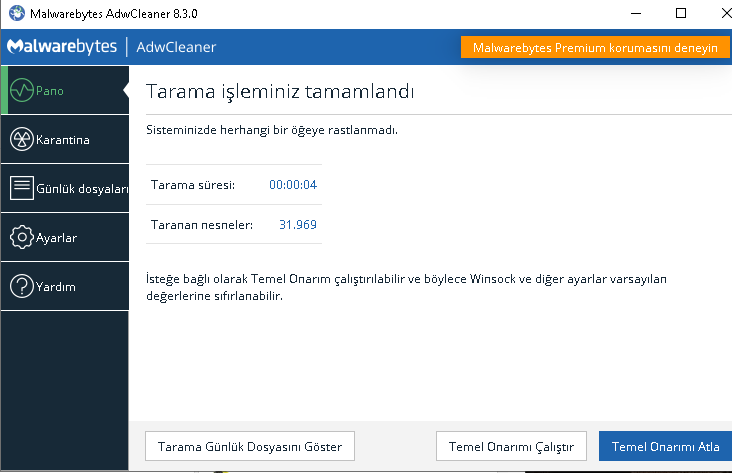732x473 pixels.
Task: Click the scan duration value 00:00:04
Action: click(293, 185)
